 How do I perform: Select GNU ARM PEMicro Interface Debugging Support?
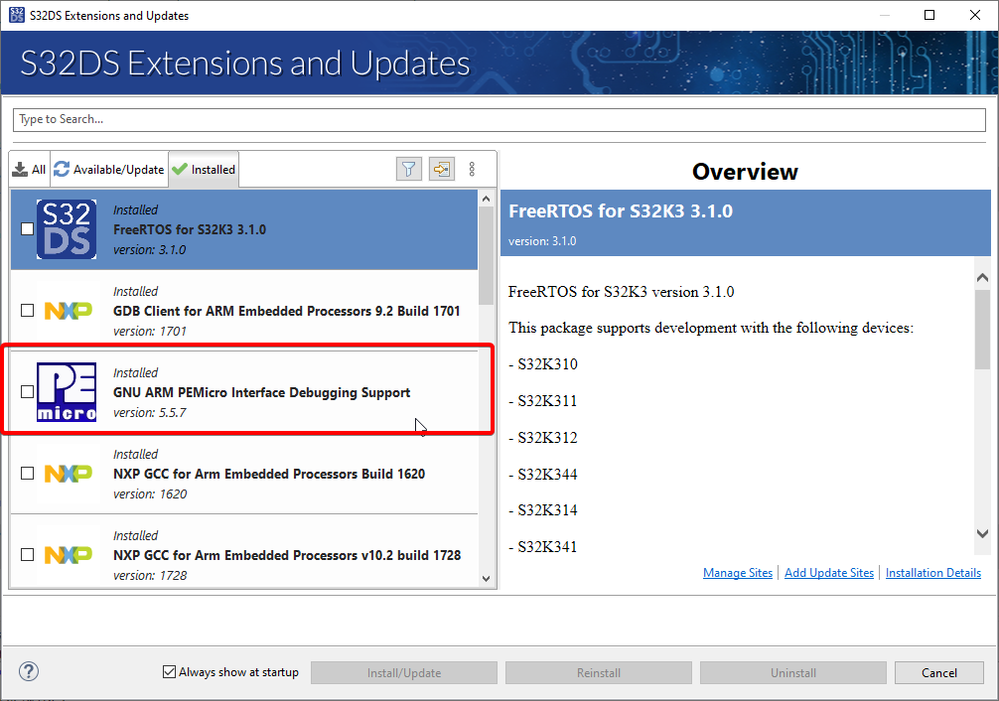(244, 392)
